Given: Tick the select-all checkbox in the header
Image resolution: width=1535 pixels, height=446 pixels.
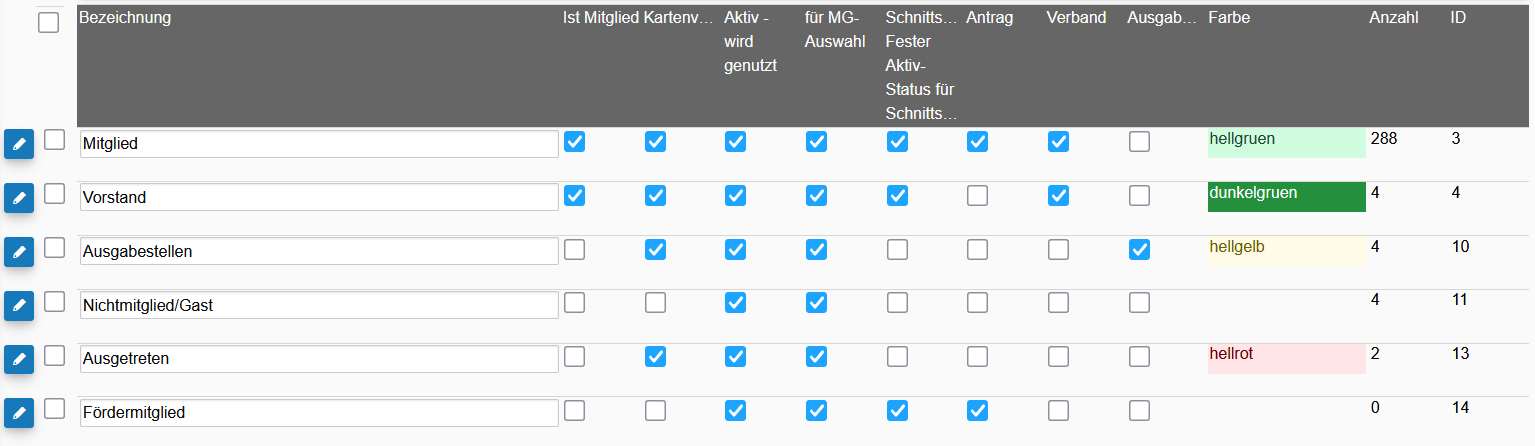Looking at the screenshot, I should 49,23.
